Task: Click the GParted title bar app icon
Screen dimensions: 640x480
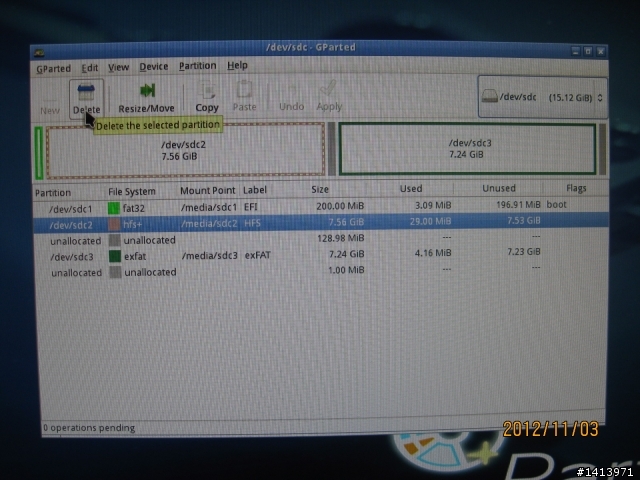Action: pos(39,53)
